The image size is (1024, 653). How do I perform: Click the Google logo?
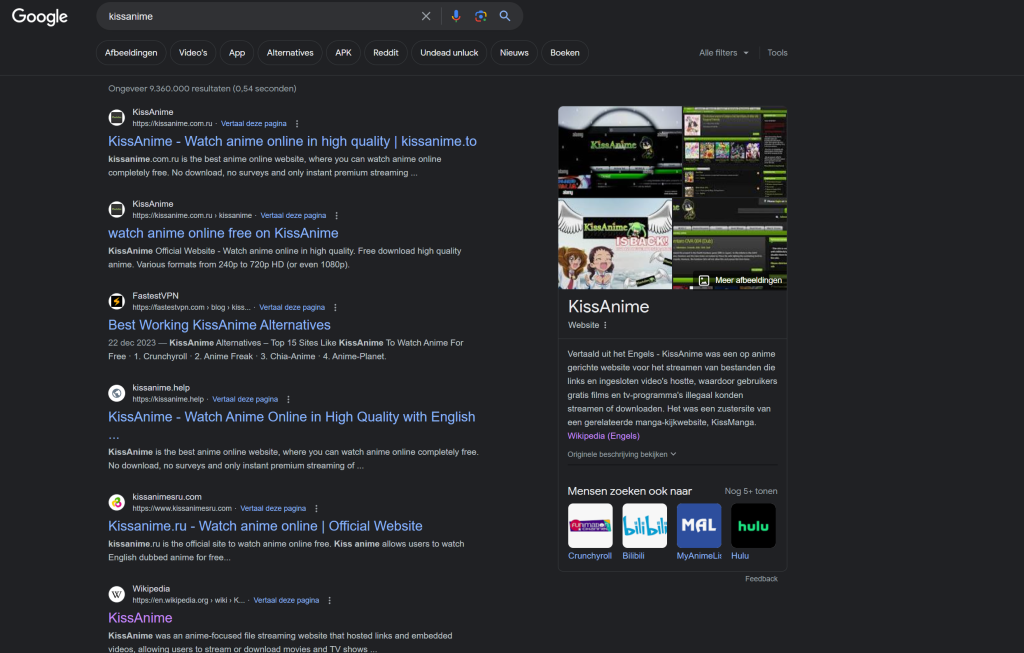40,16
